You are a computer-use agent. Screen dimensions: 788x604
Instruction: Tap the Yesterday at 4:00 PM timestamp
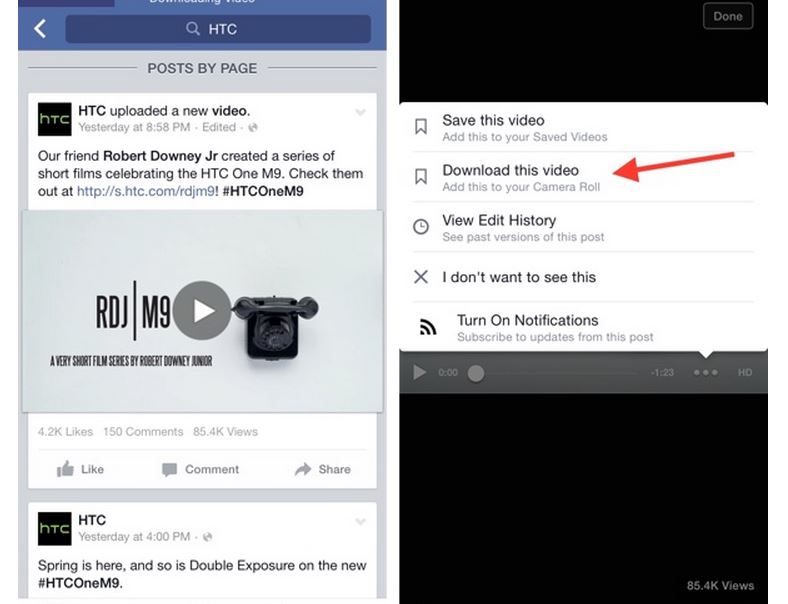(x=134, y=537)
